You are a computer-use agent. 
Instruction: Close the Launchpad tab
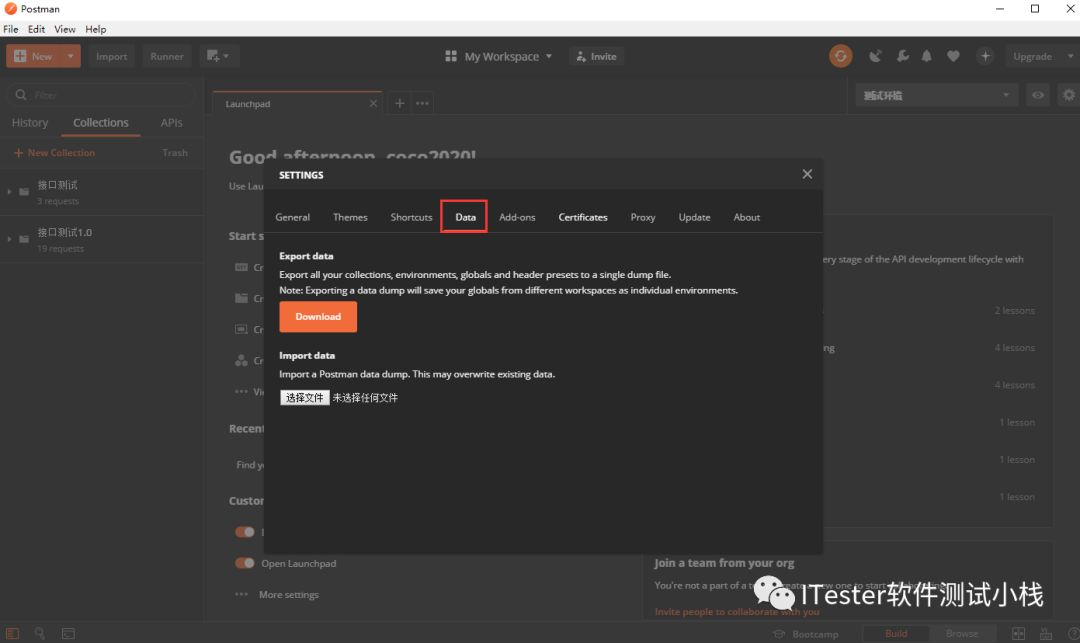pyautogui.click(x=373, y=103)
